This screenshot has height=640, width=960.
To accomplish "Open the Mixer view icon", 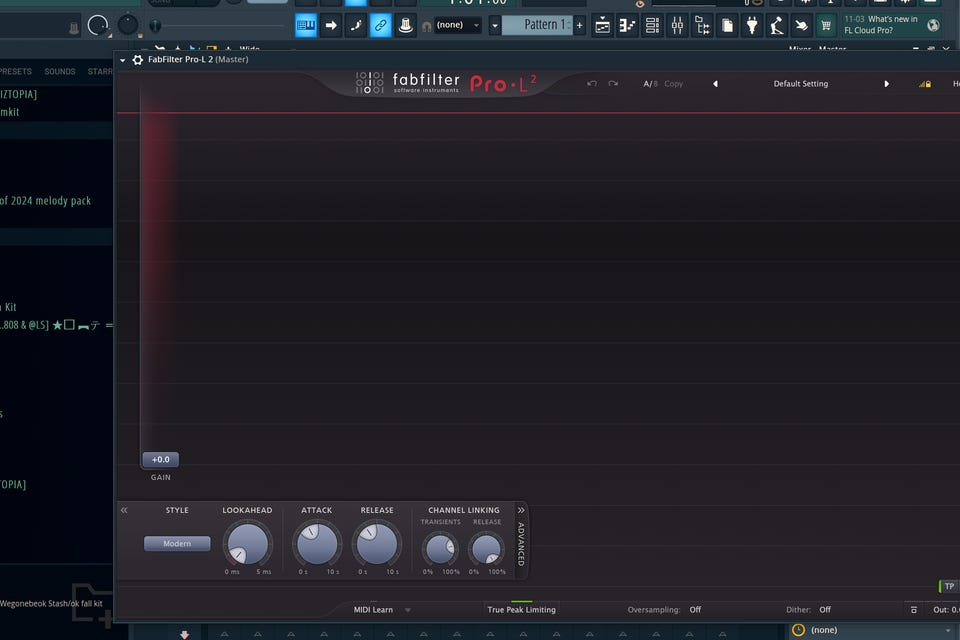I will [x=677, y=26].
